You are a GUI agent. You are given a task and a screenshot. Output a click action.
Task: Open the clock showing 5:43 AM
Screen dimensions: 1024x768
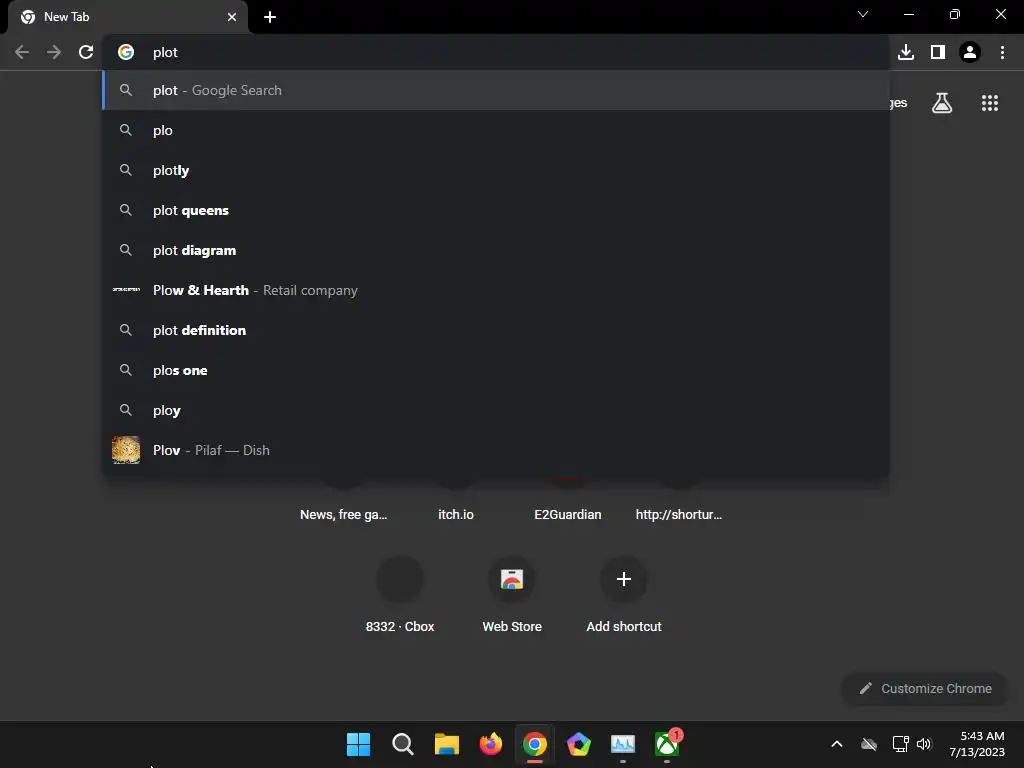coord(976,744)
